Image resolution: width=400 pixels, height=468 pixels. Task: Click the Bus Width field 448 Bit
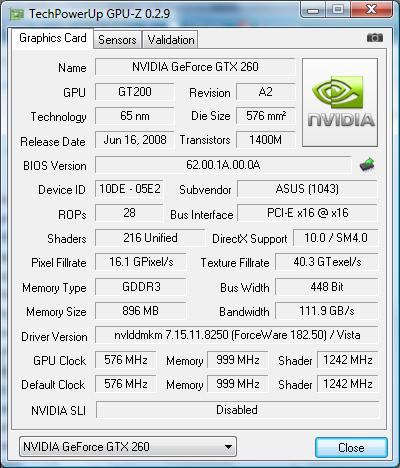327,287
